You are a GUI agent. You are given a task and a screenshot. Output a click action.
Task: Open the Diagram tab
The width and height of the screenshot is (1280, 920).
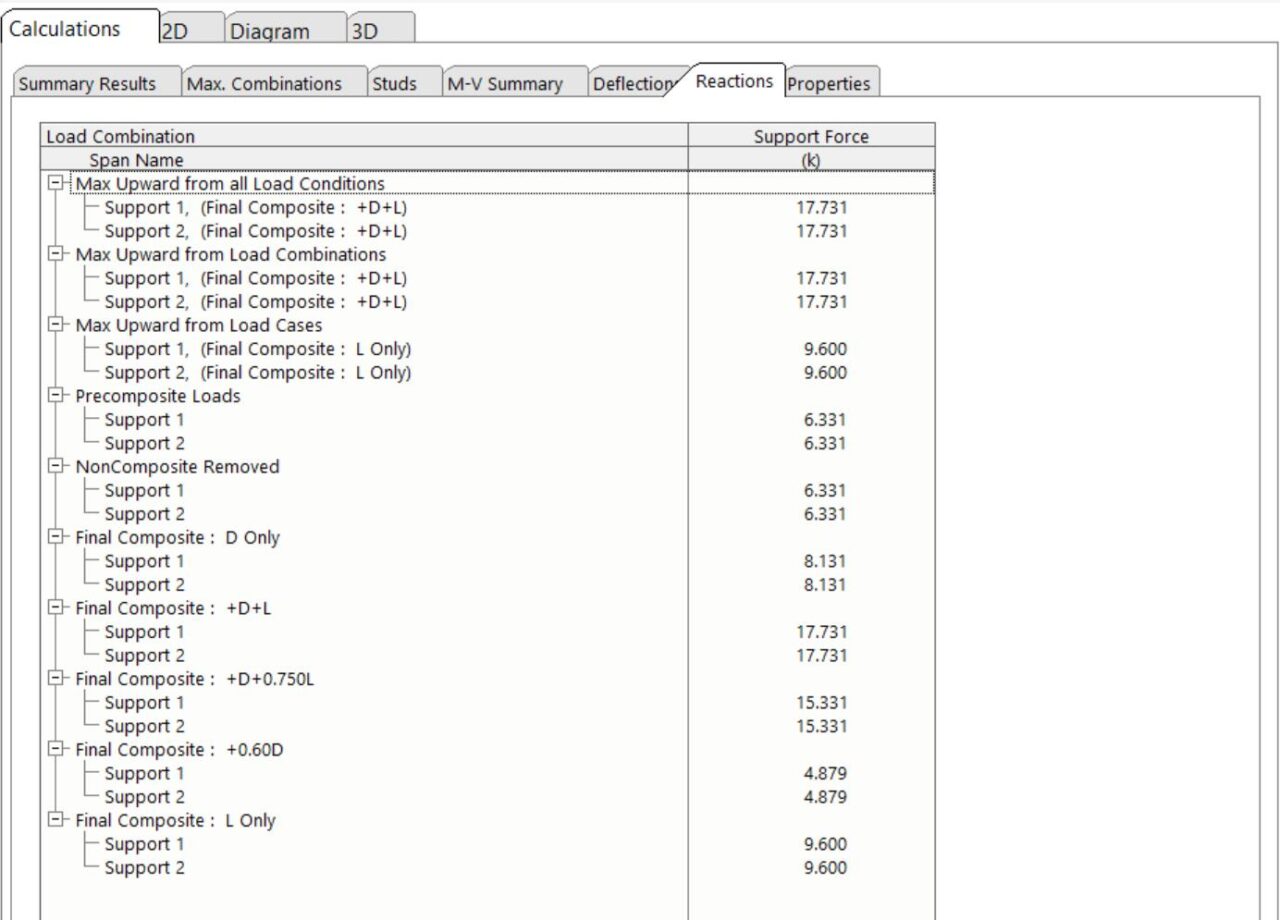point(269,31)
